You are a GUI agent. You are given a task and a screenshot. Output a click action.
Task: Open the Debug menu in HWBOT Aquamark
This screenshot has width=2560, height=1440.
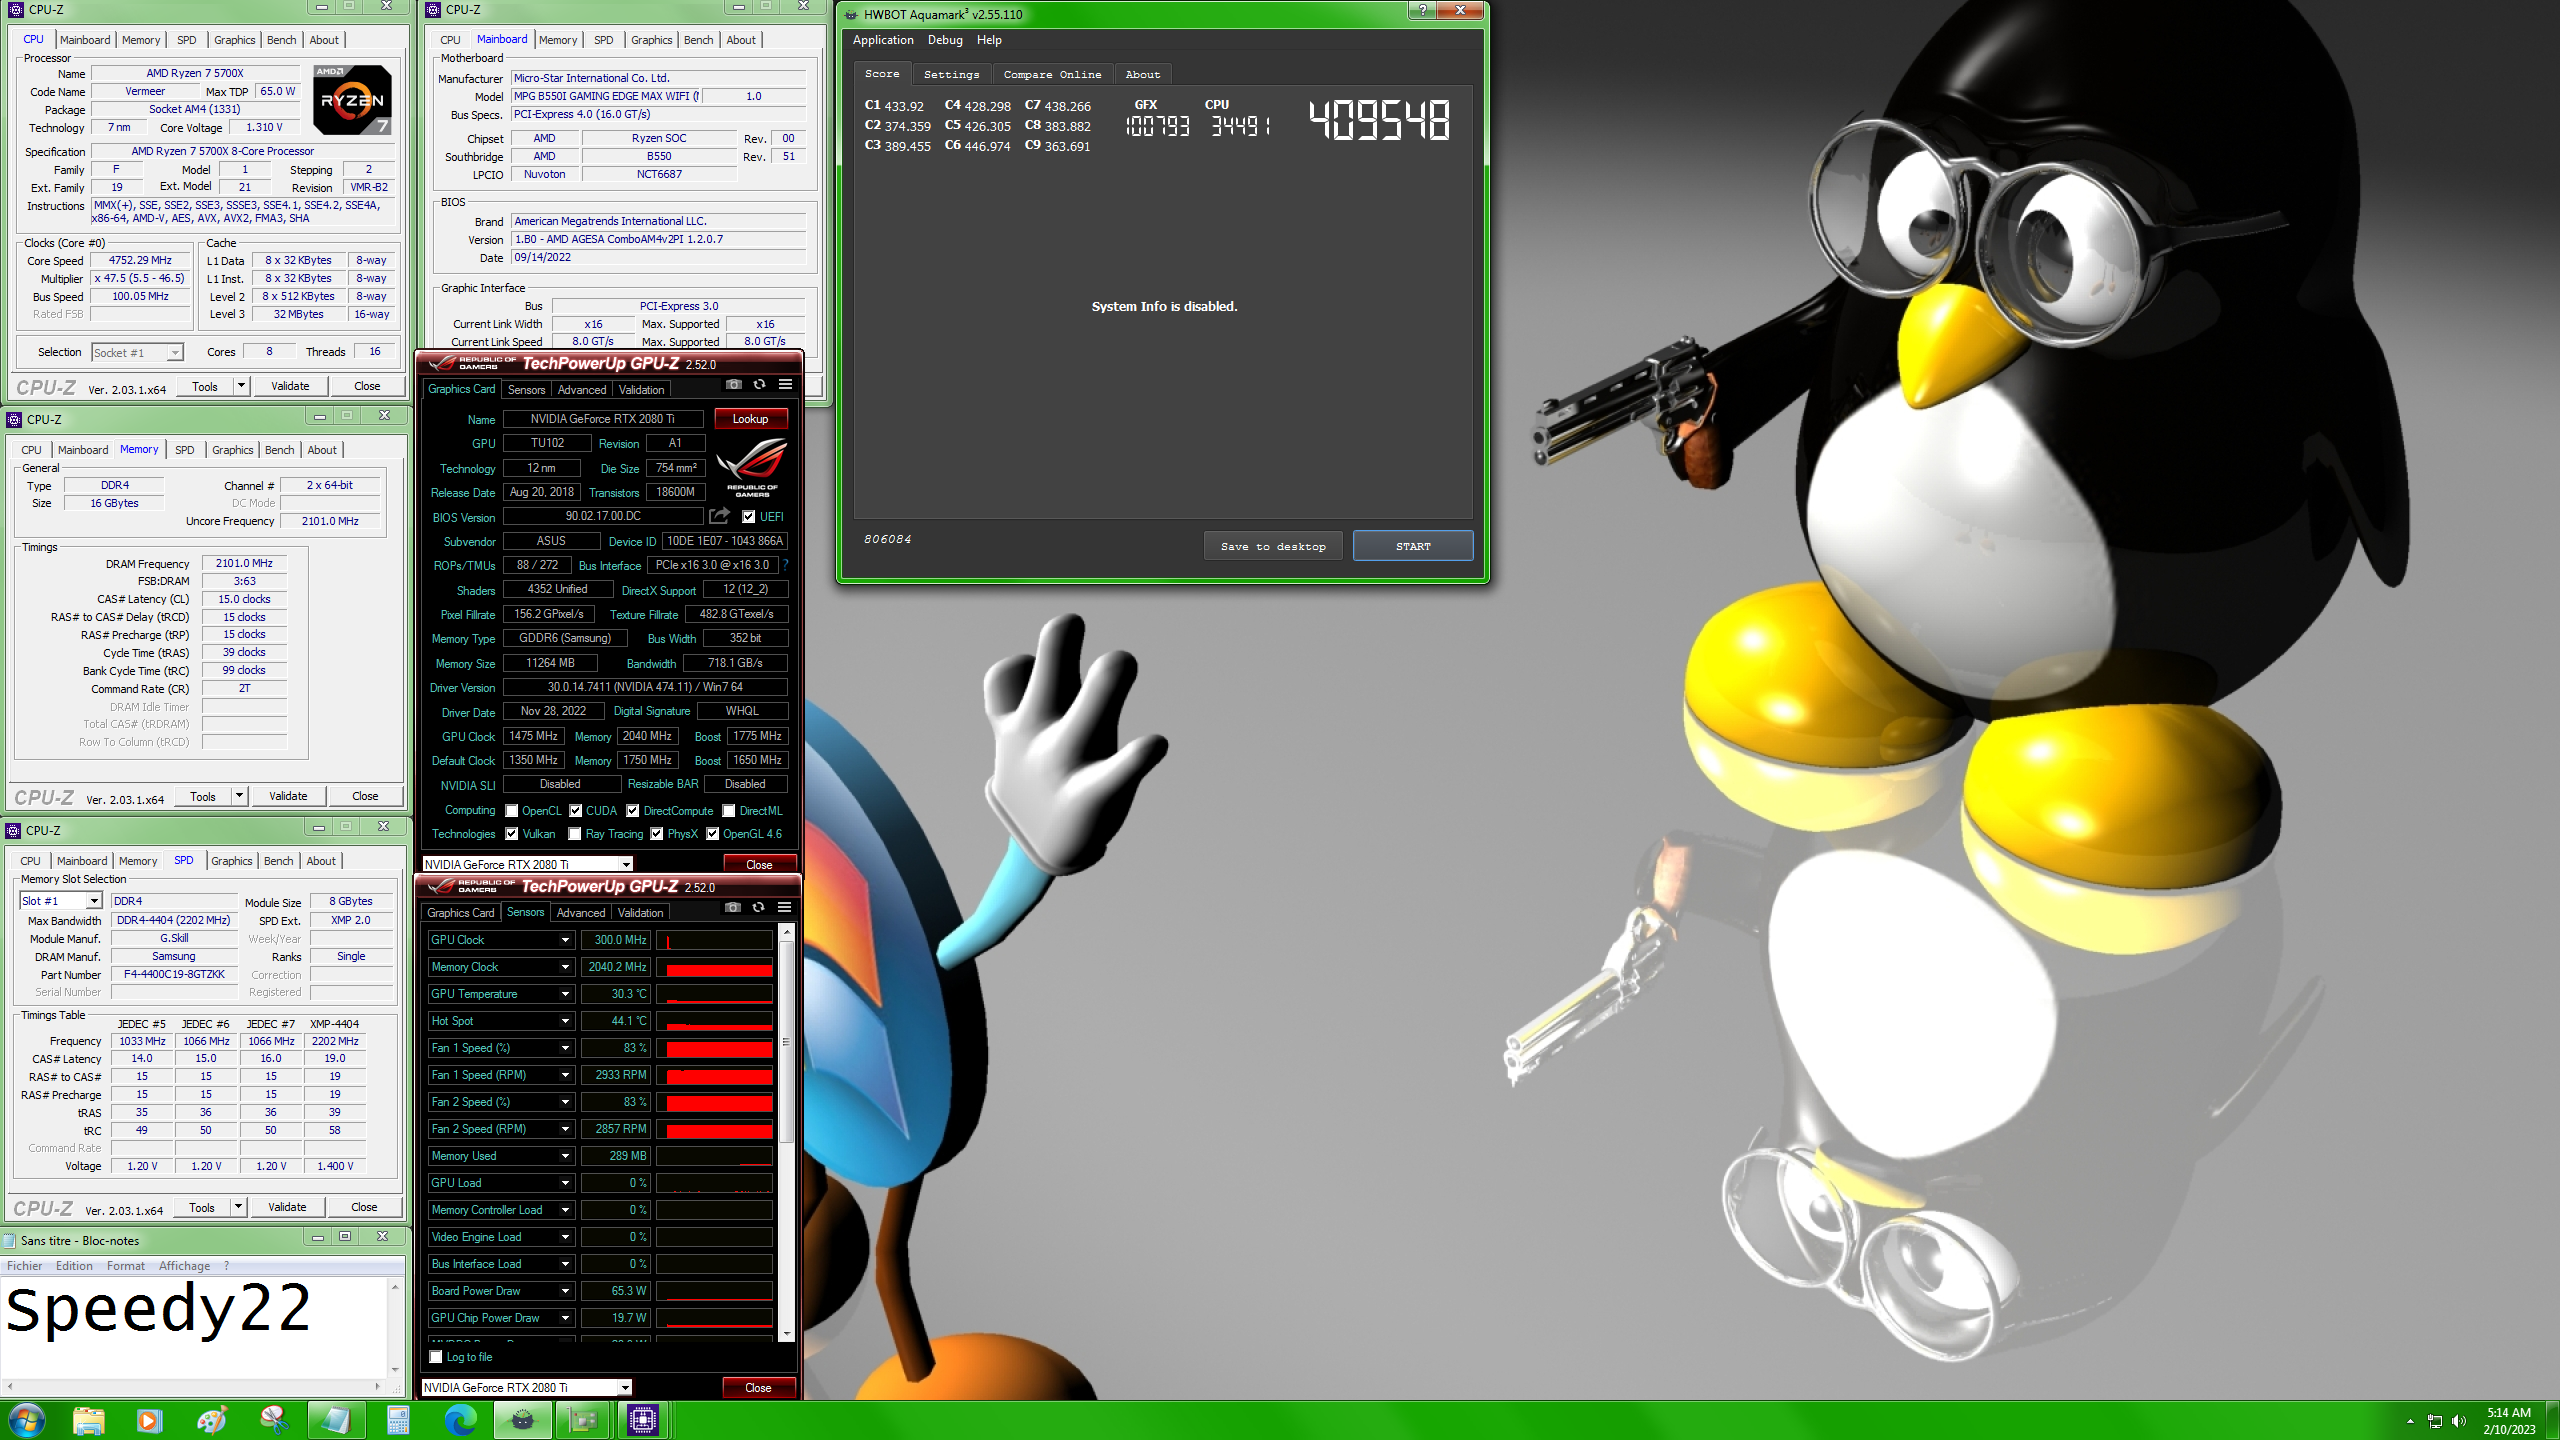point(945,40)
